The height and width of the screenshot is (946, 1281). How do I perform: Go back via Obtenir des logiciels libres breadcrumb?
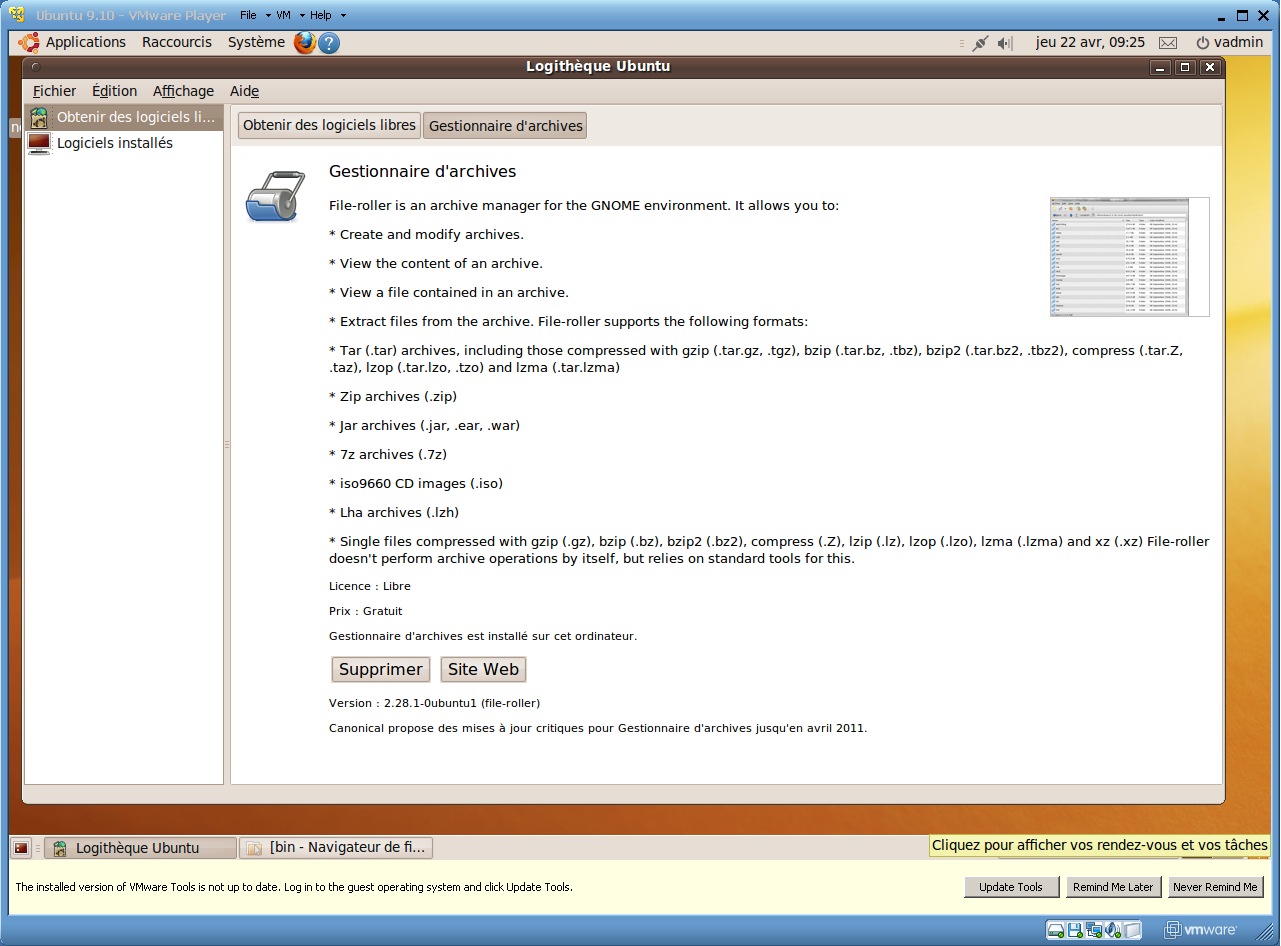point(329,126)
